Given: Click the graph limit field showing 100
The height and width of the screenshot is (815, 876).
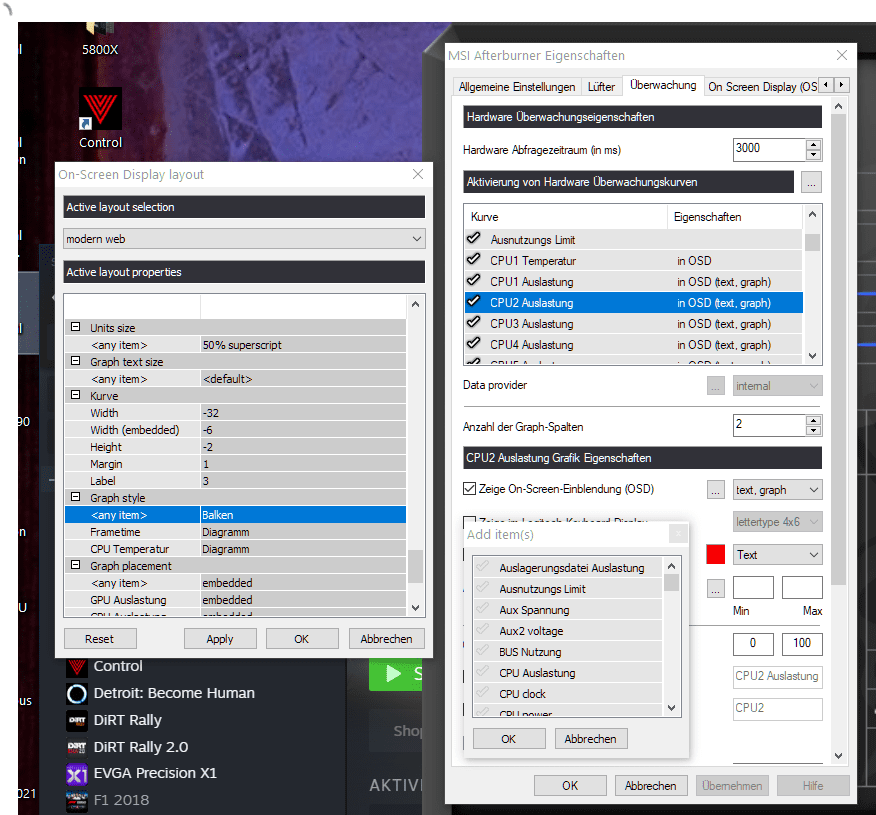Looking at the screenshot, I should point(802,644).
